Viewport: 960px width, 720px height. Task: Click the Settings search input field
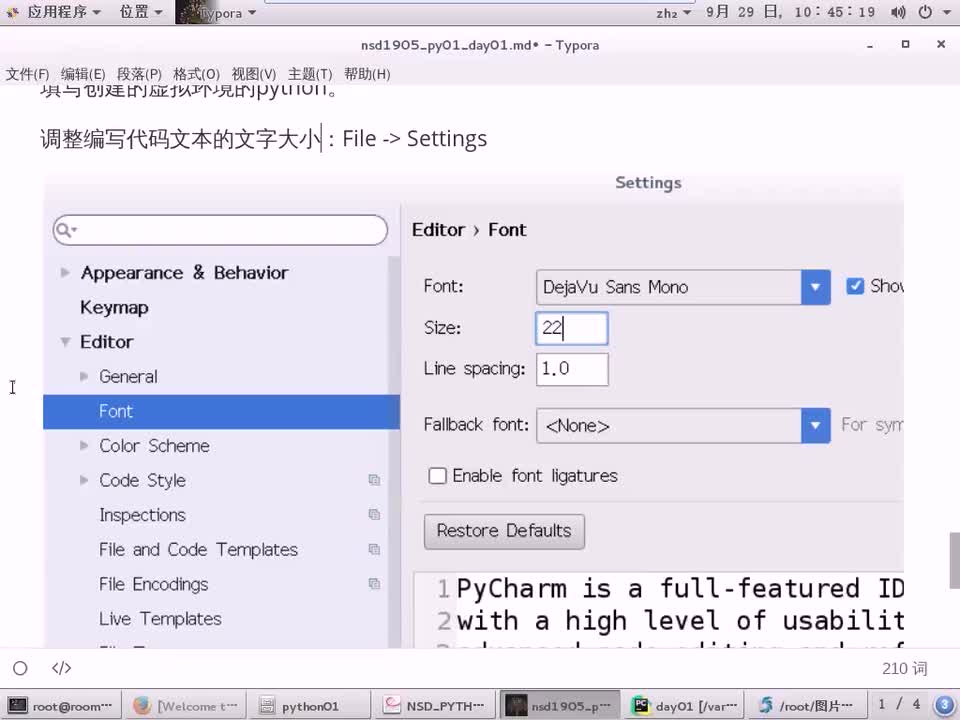[220, 230]
